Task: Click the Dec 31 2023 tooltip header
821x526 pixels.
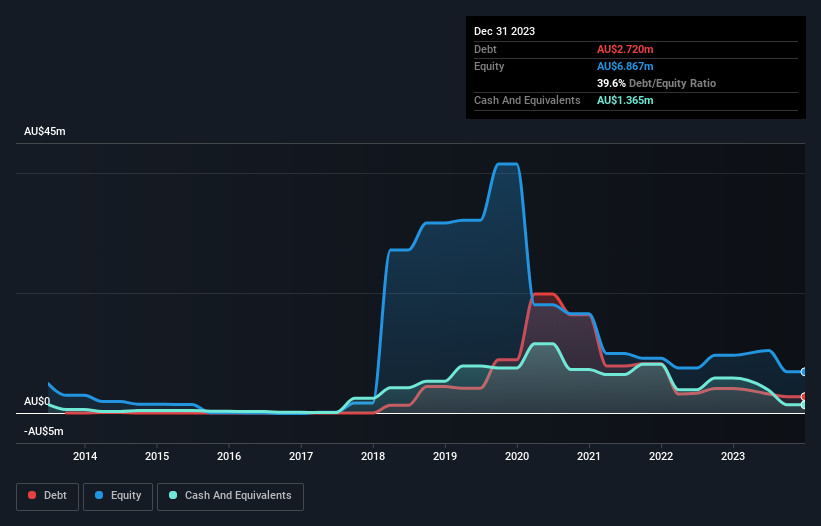Action: [504, 31]
